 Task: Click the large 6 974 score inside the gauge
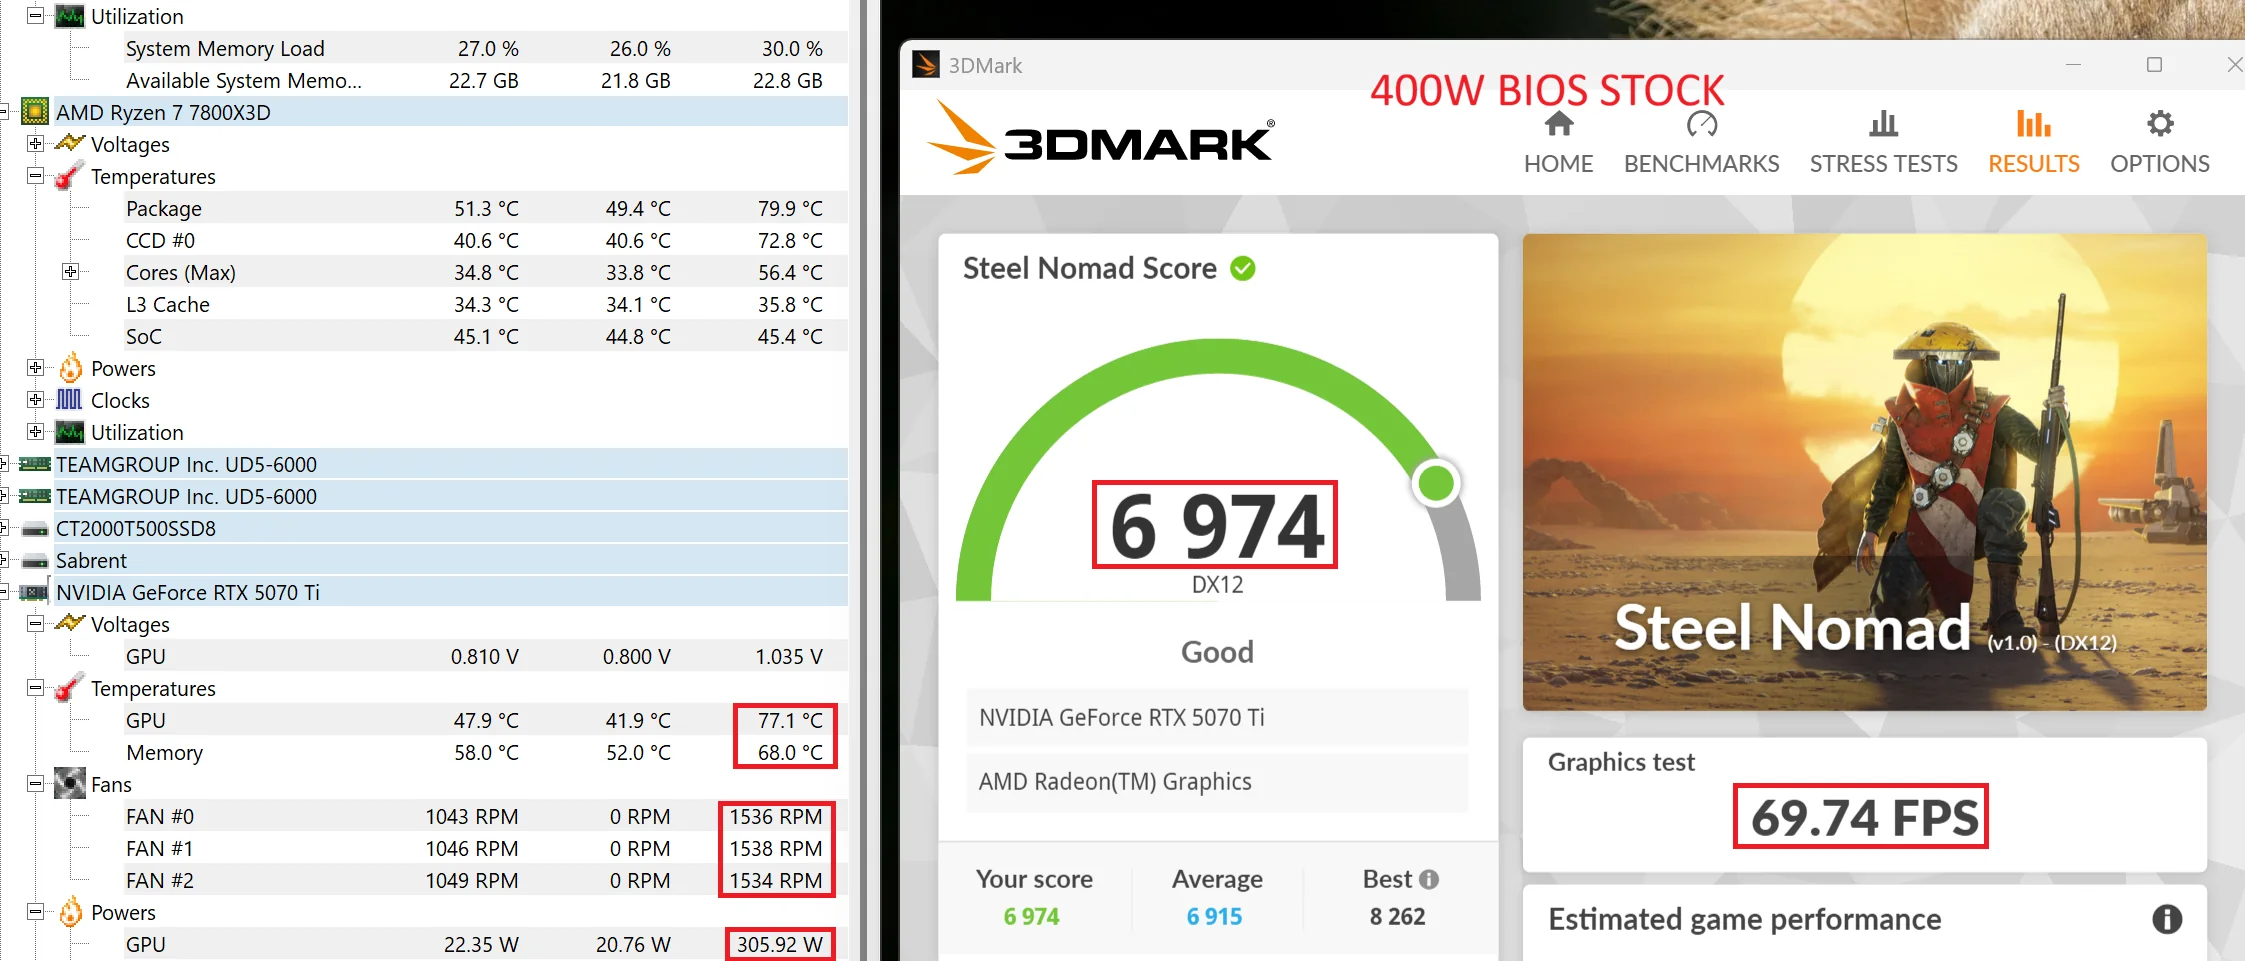pyautogui.click(x=1215, y=525)
